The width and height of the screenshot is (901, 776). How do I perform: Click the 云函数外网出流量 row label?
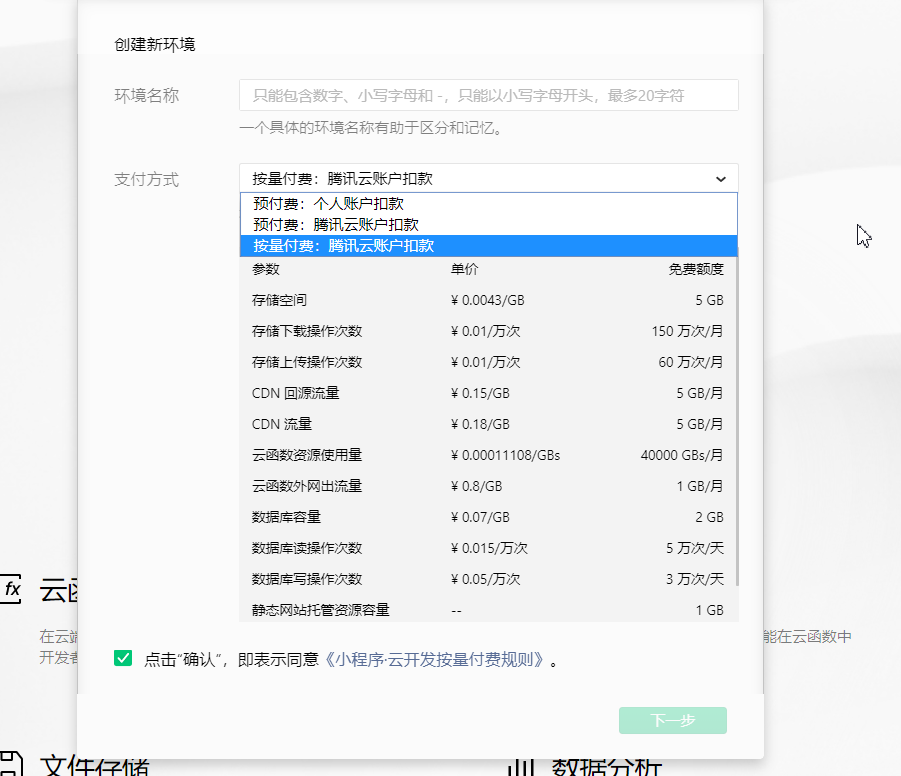tap(307, 486)
